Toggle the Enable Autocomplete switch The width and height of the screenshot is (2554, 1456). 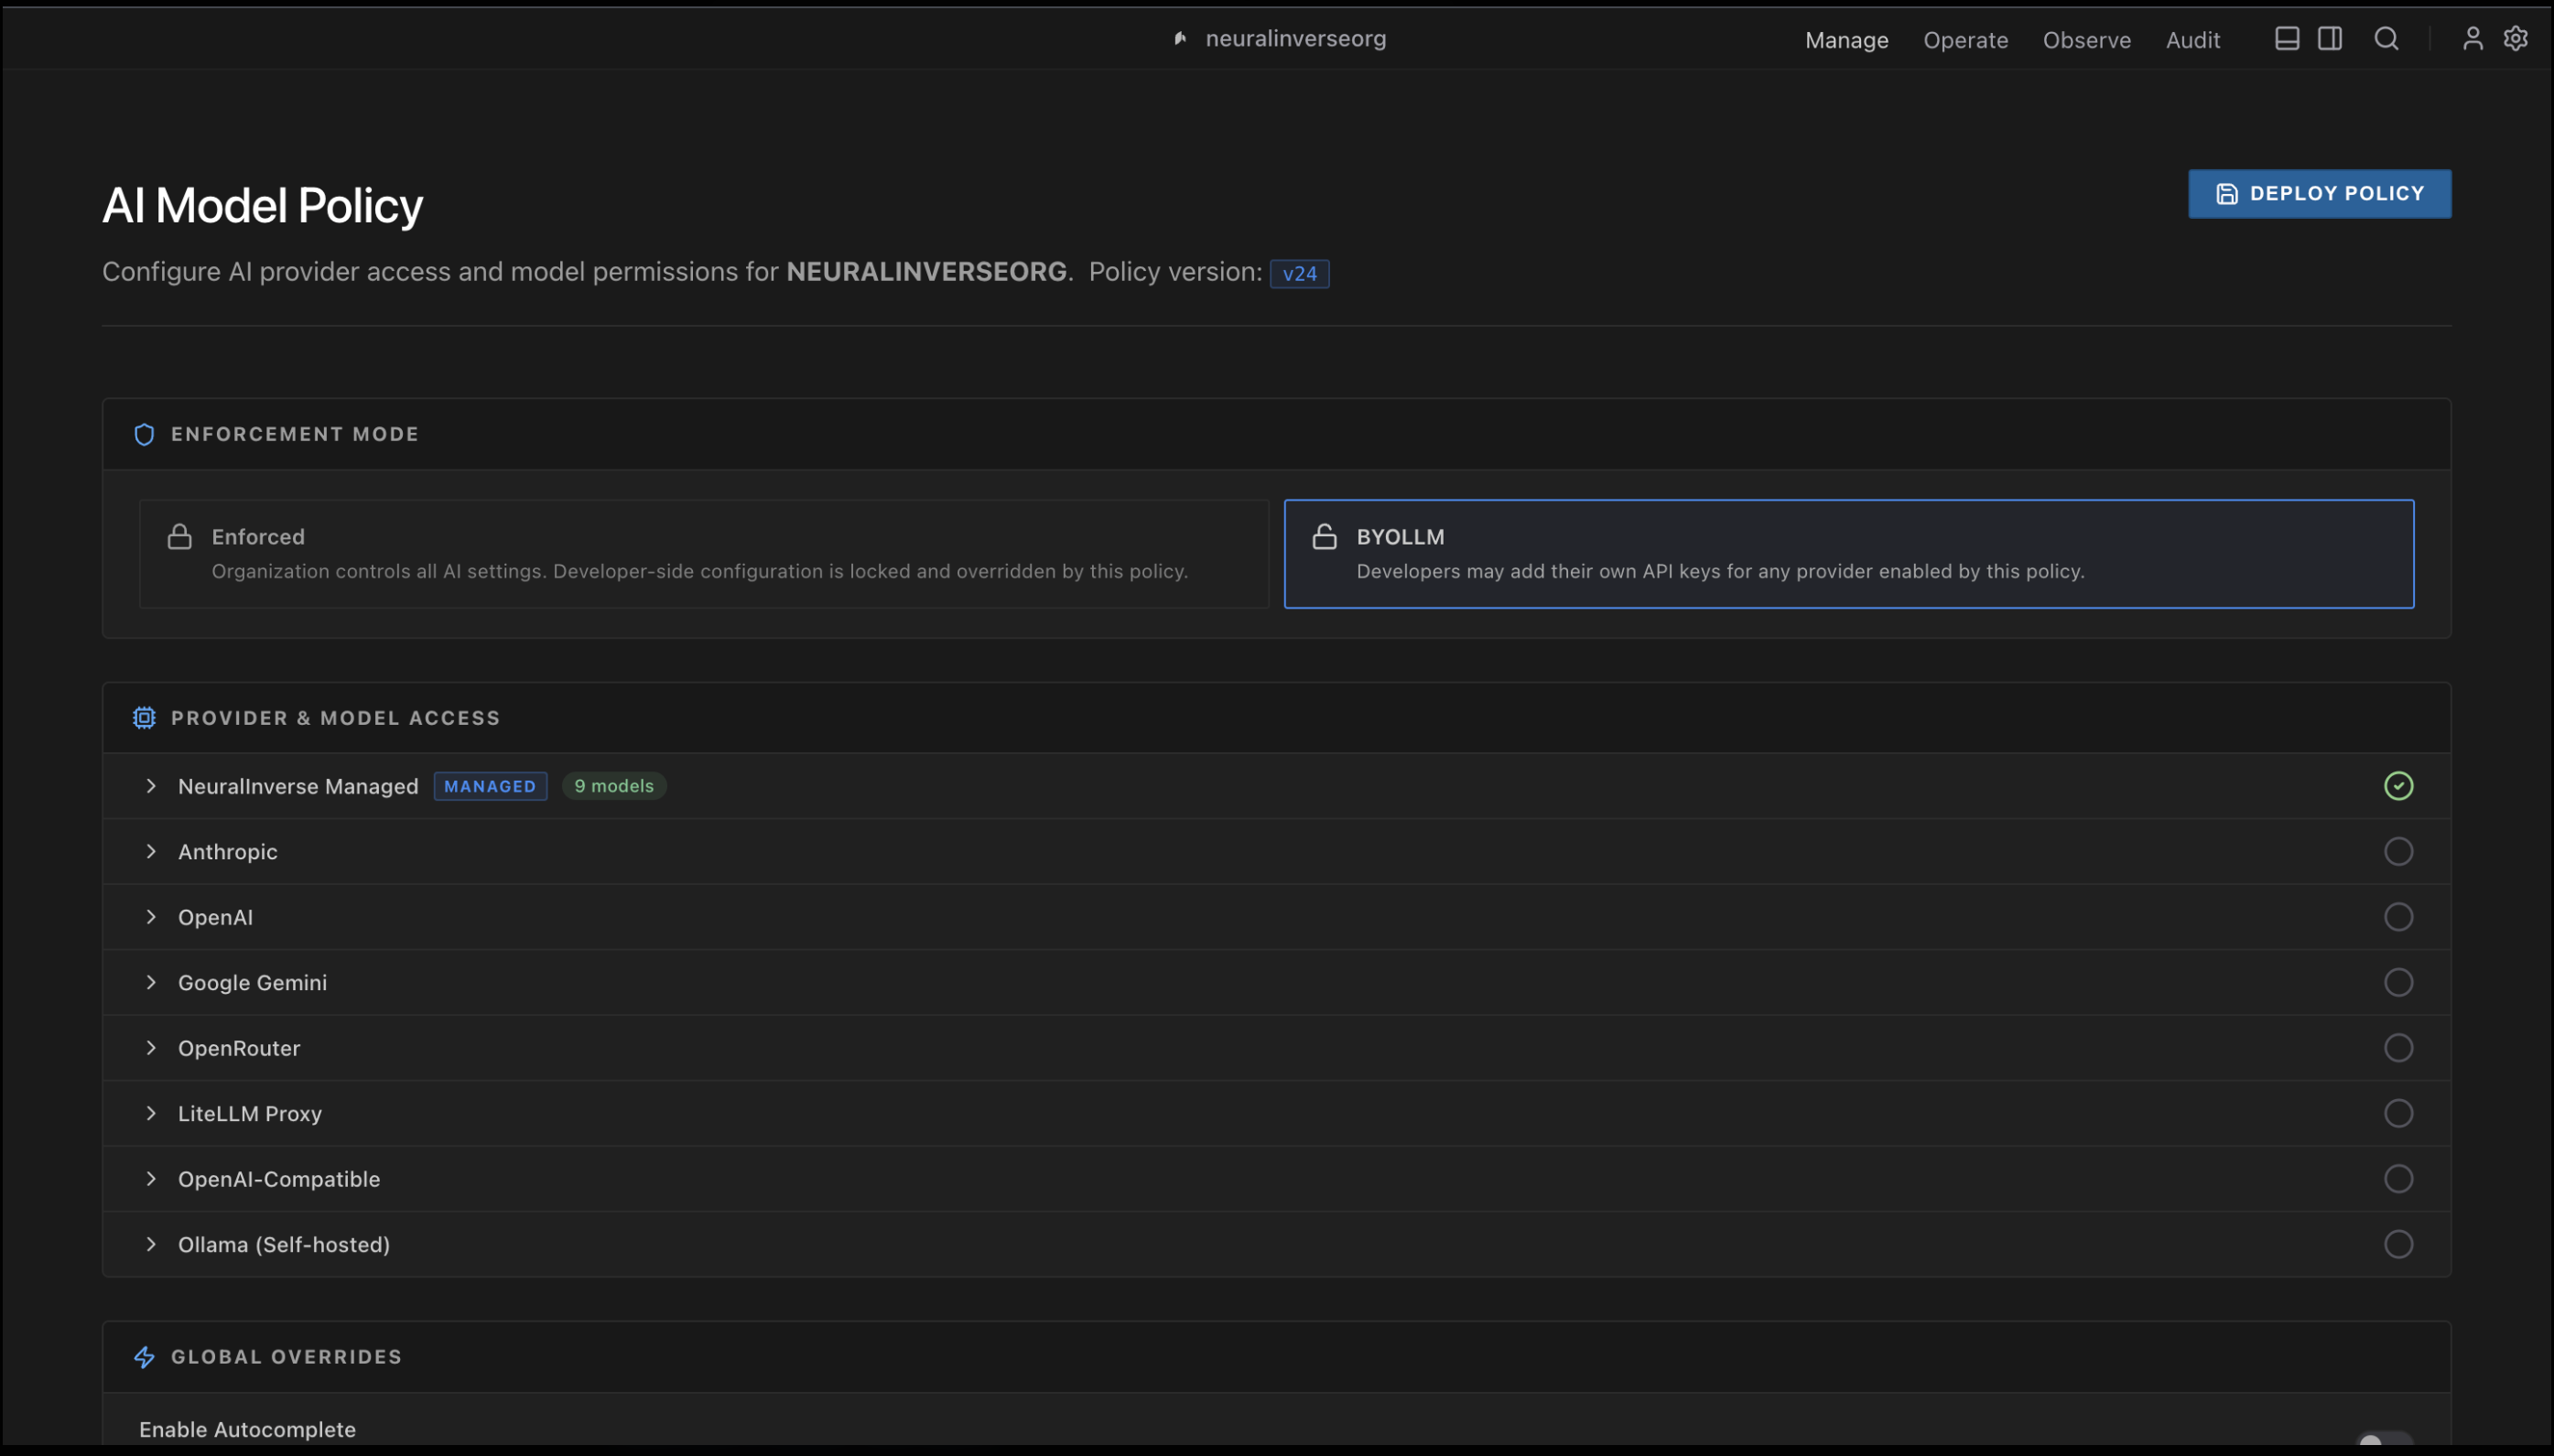(2384, 1440)
